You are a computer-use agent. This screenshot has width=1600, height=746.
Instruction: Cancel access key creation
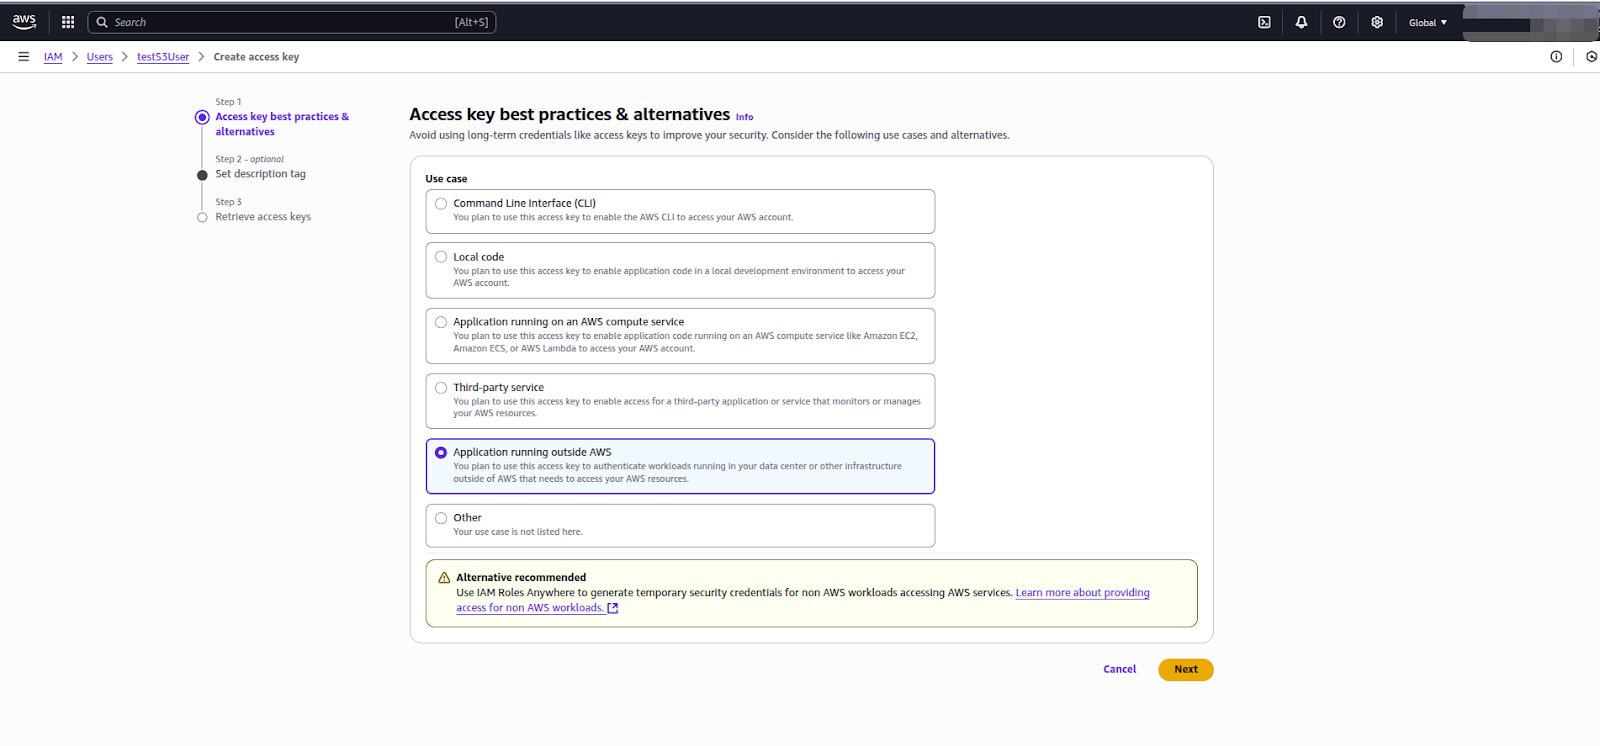[x=1119, y=670]
